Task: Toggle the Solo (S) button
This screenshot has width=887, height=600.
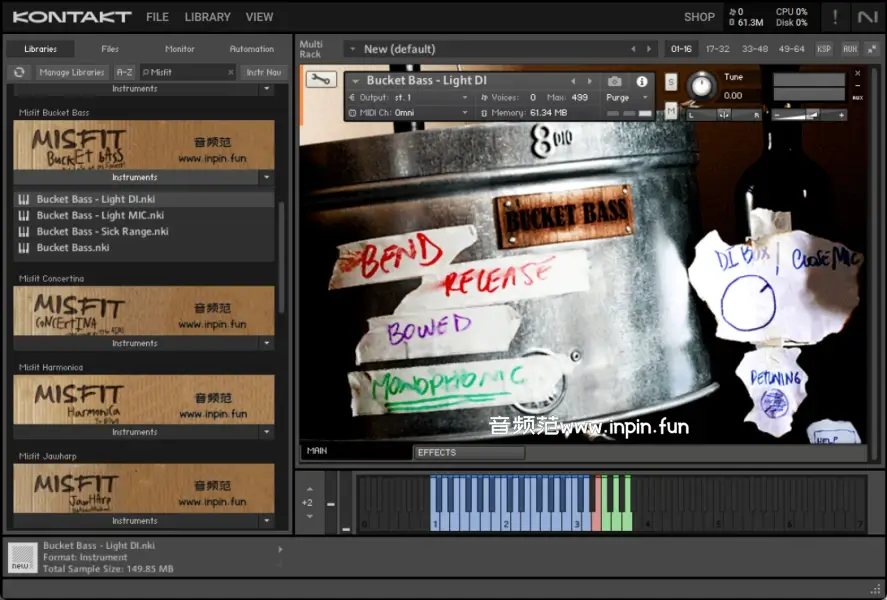Action: [671, 82]
